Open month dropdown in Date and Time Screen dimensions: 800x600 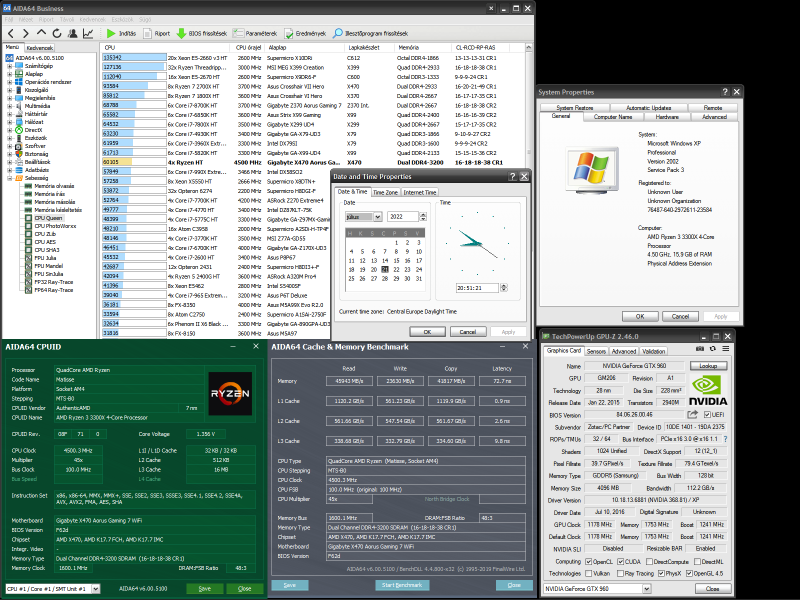point(378,217)
